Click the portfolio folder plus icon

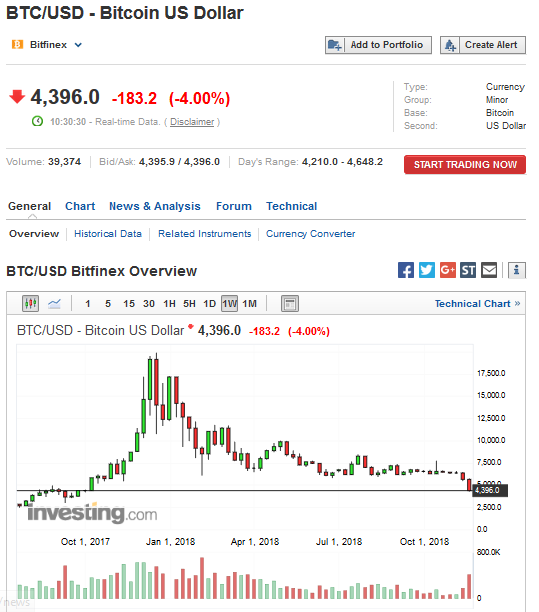pos(334,45)
